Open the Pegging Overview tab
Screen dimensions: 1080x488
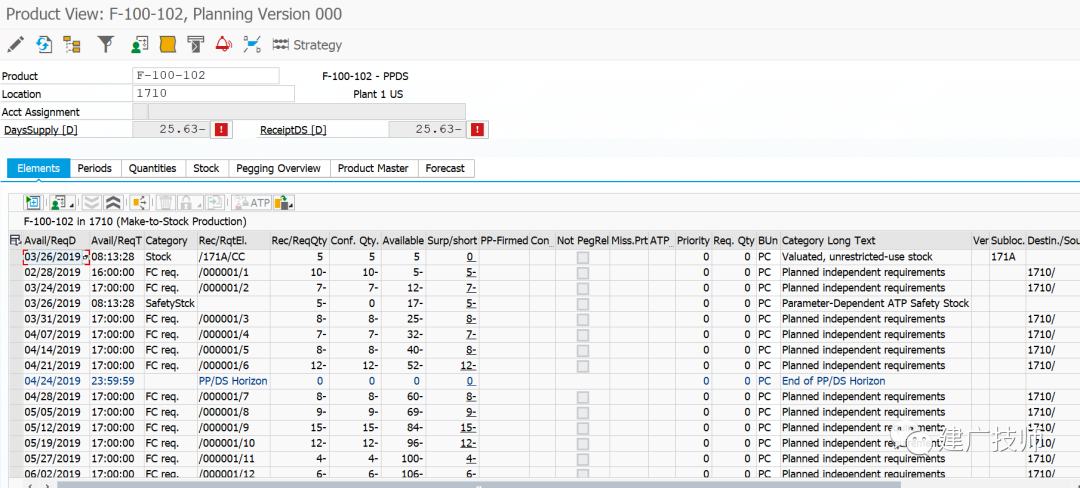278,168
